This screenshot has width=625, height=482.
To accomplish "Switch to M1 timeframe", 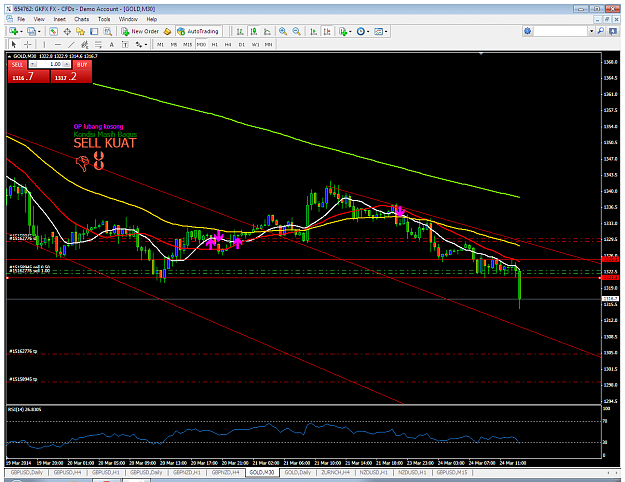I will point(160,44).
